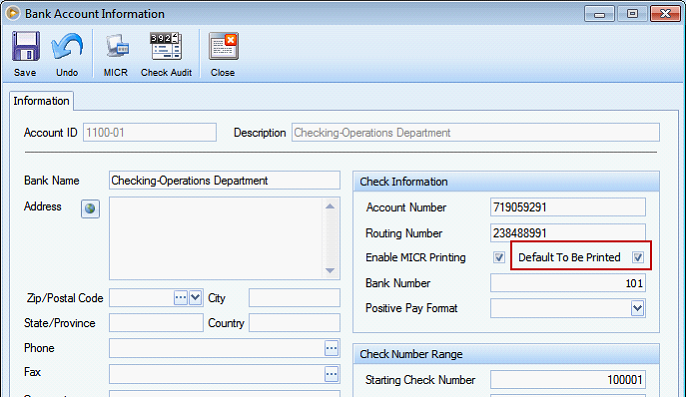Uncheck the Default To Be Printed checkbox
The image size is (687, 398).
[x=638, y=257]
